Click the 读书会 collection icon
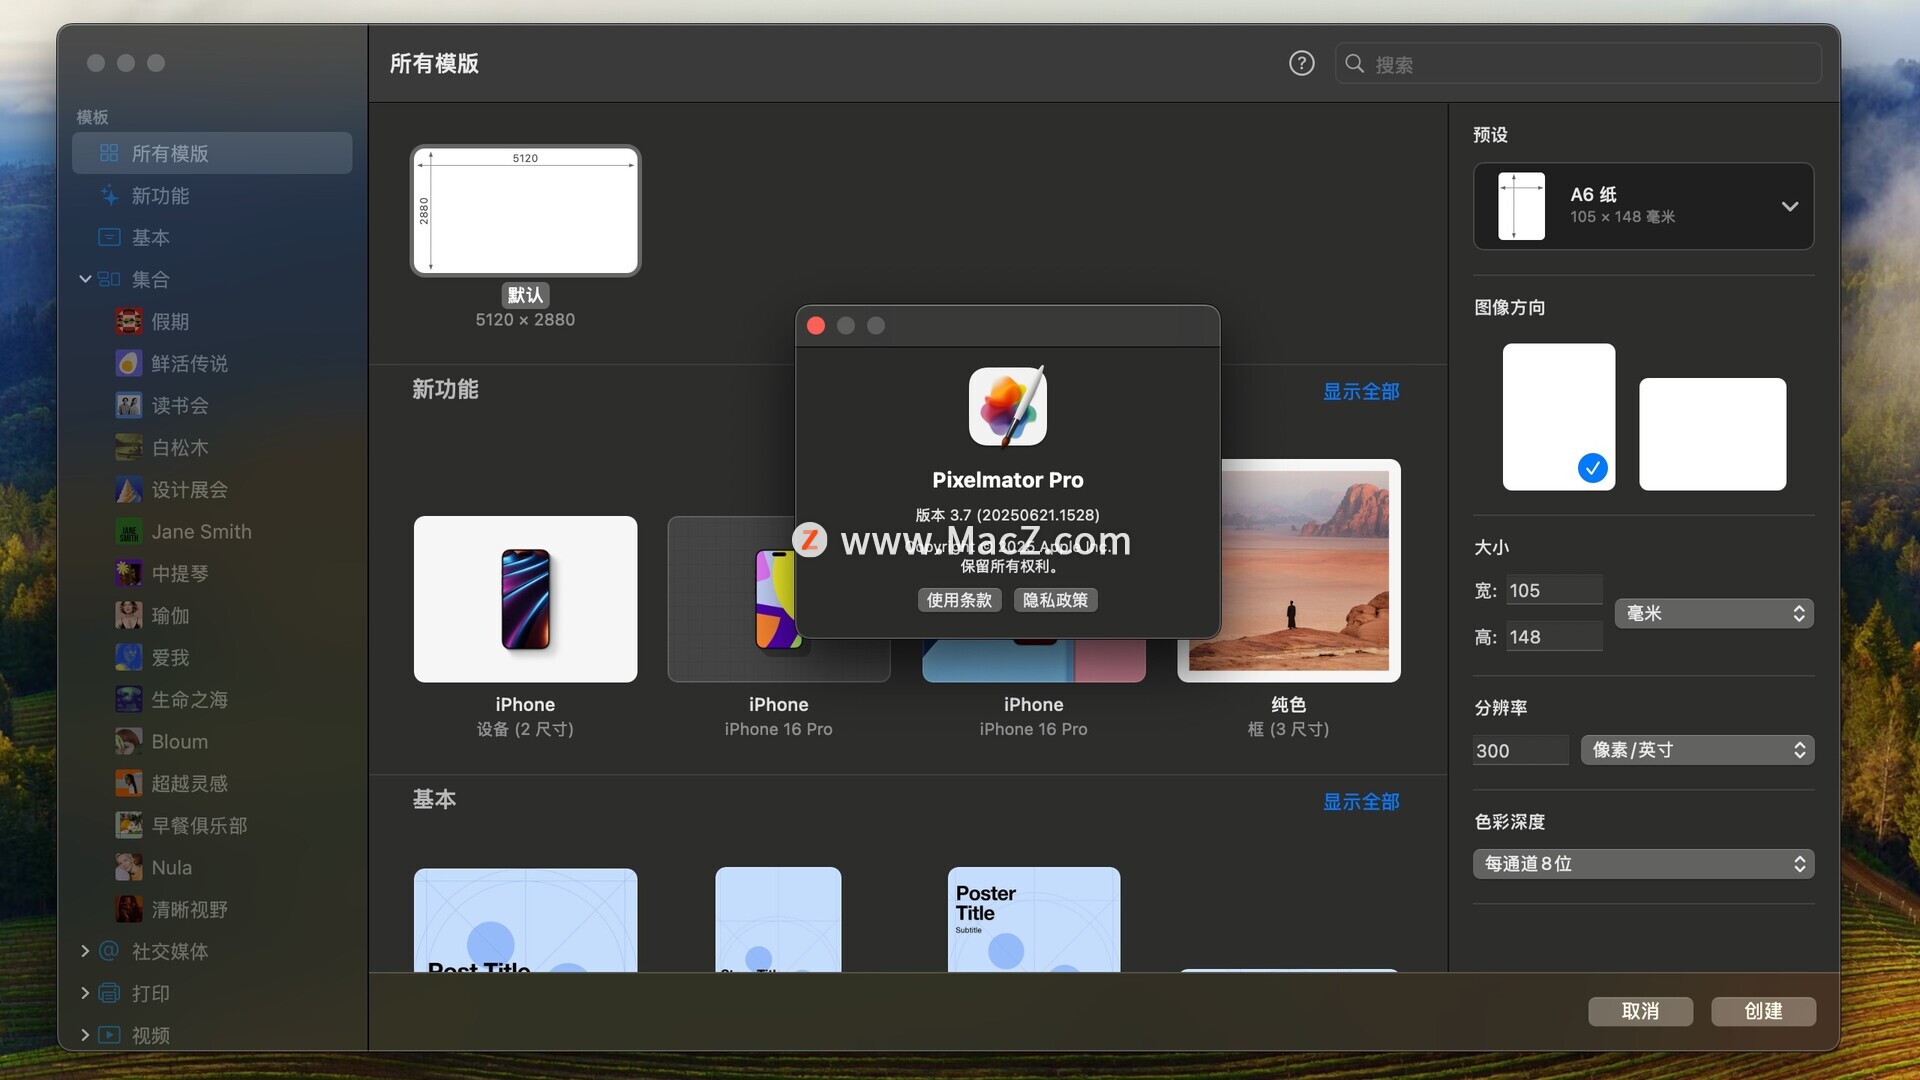Image resolution: width=1920 pixels, height=1080 pixels. [128, 405]
